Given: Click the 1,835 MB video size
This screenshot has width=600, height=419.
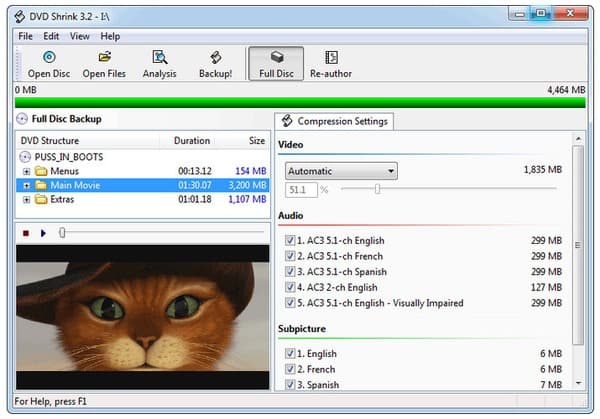Looking at the screenshot, I should [x=543, y=170].
